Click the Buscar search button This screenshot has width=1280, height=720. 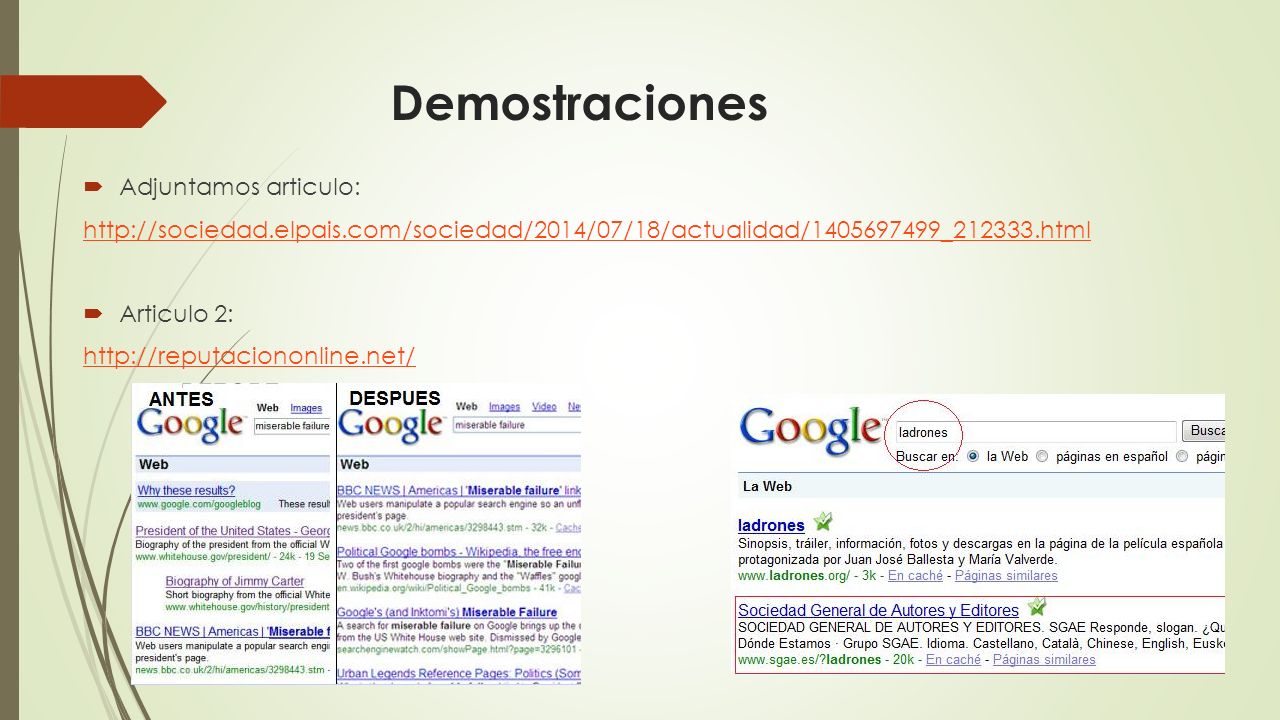click(x=1204, y=431)
